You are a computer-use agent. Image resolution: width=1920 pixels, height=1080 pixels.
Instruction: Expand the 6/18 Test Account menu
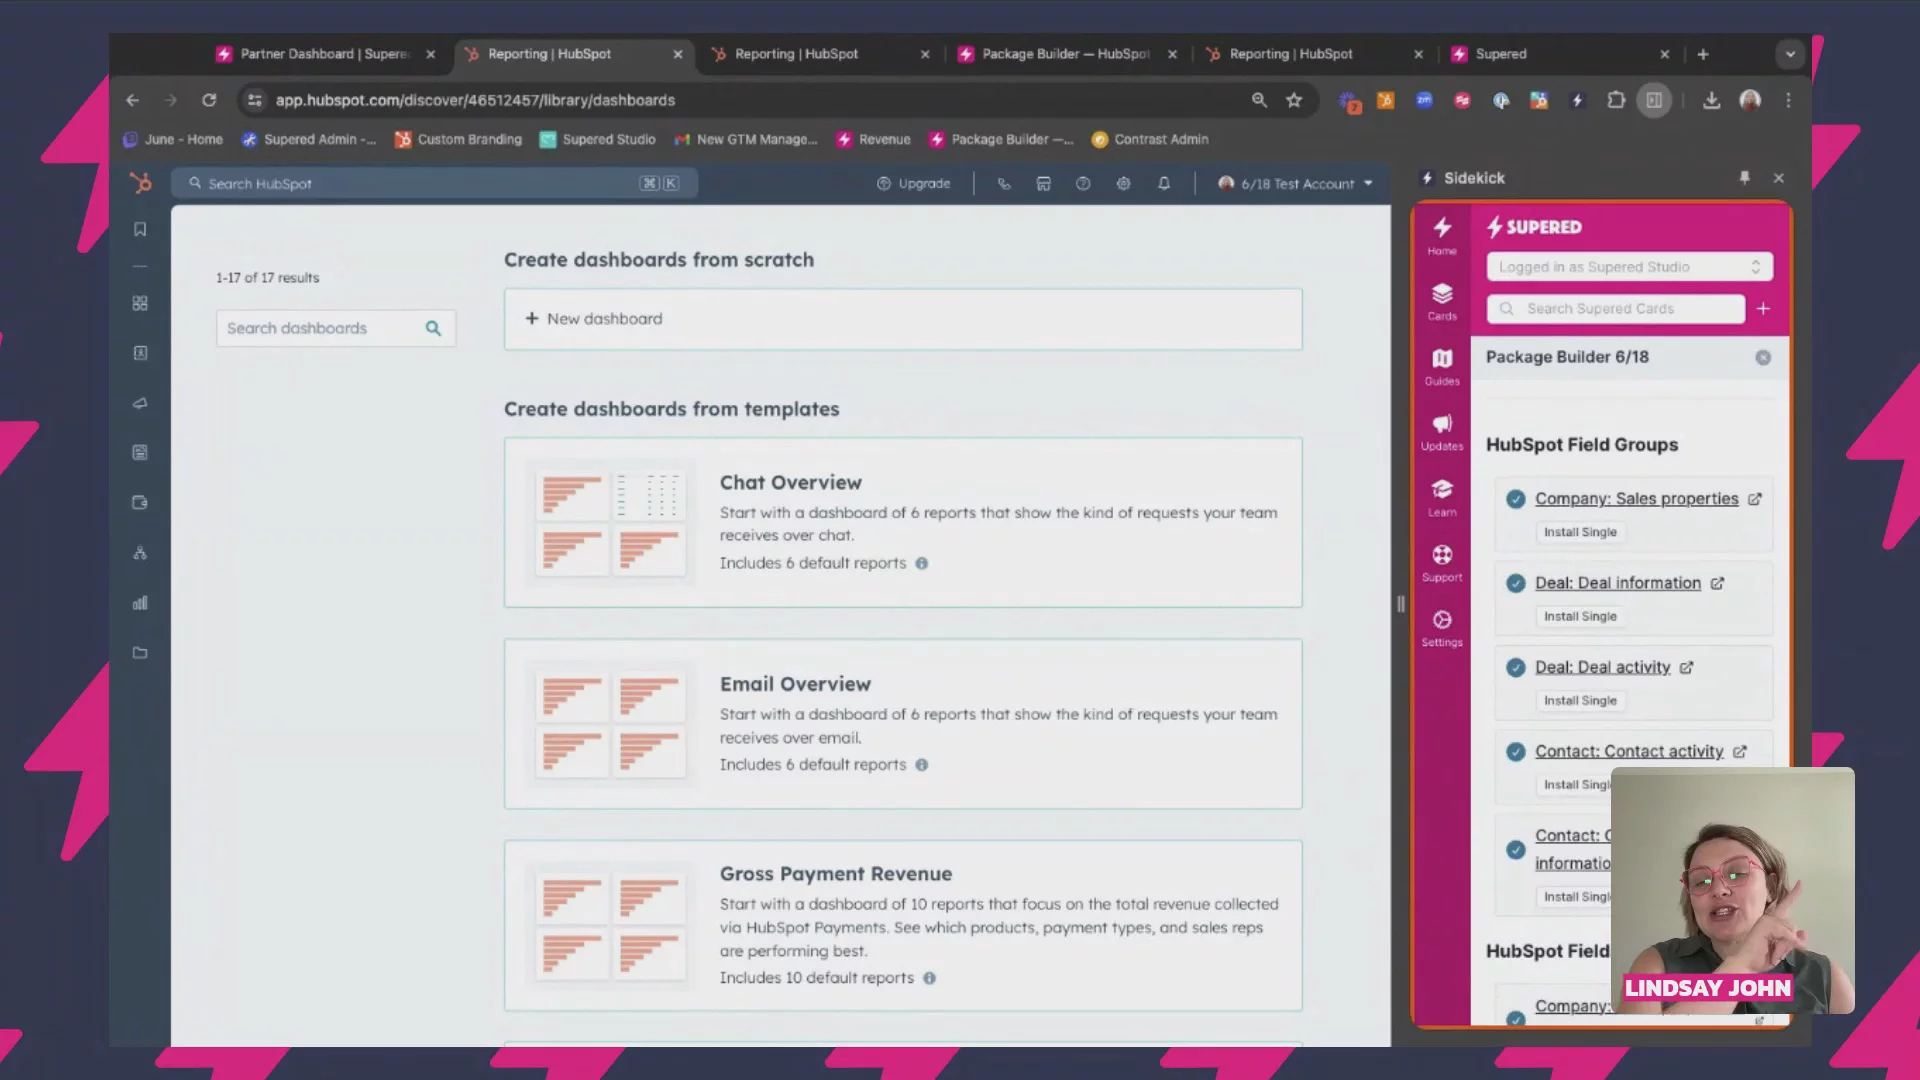[1296, 183]
